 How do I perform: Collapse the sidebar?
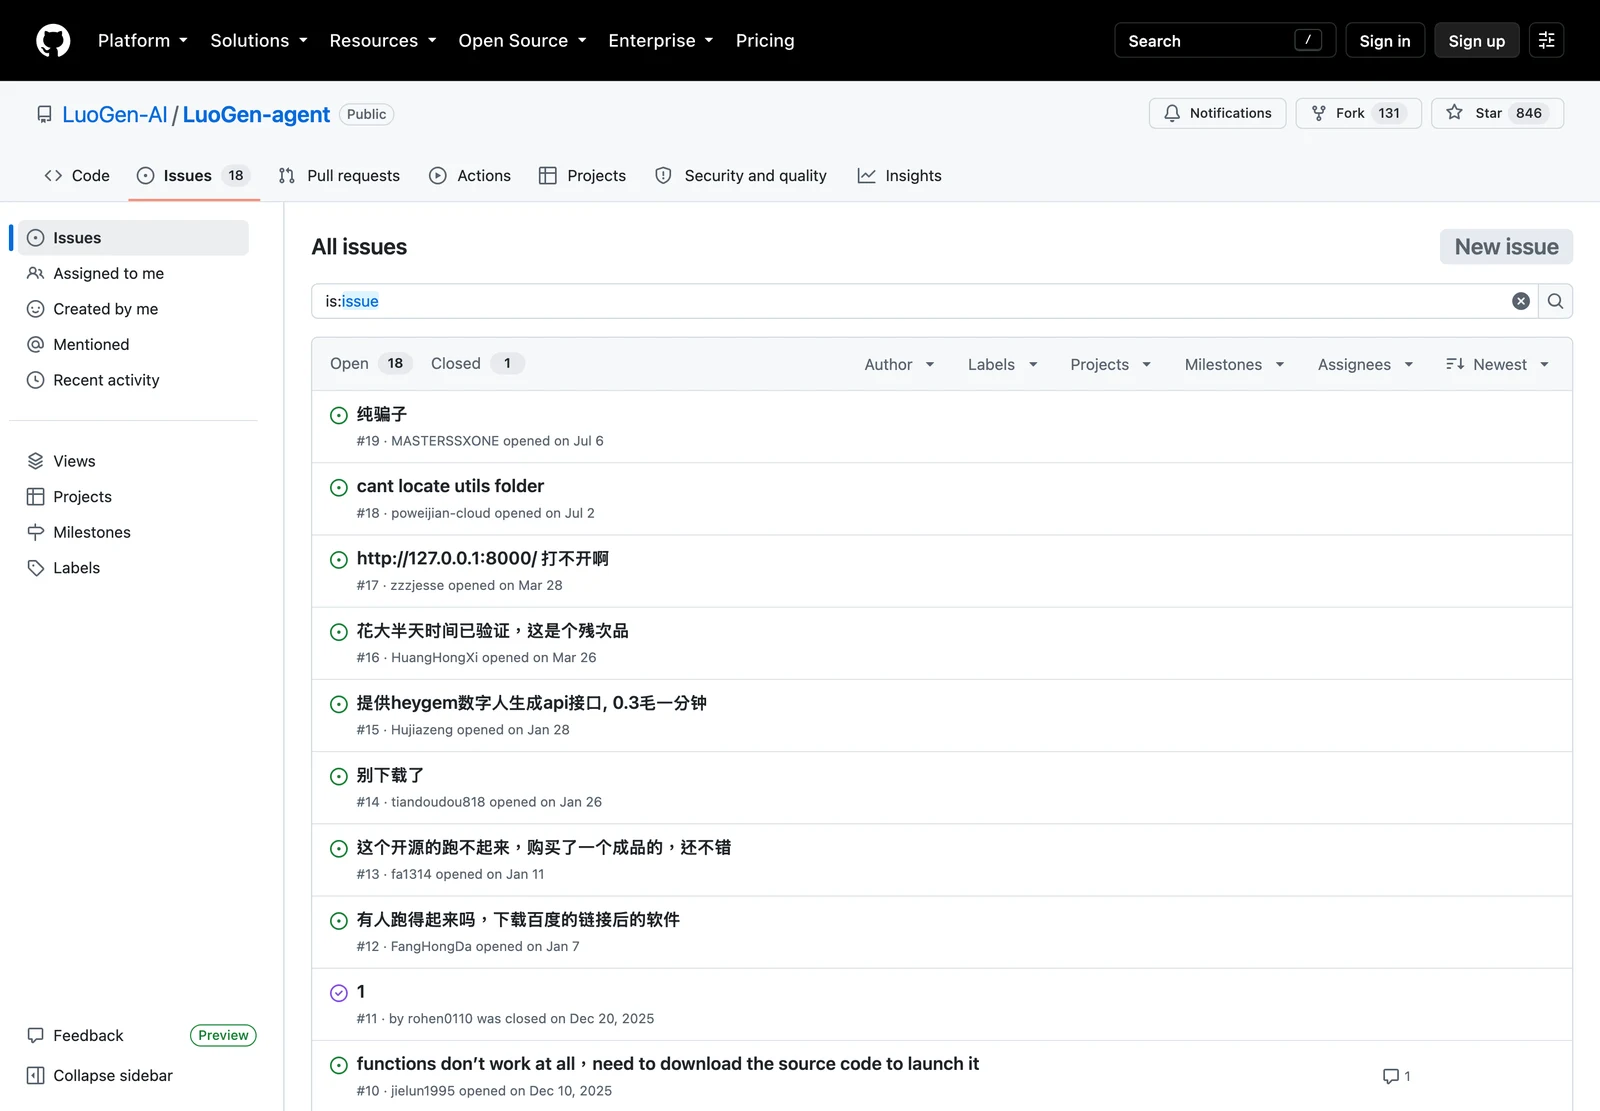pyautogui.click(x=100, y=1076)
